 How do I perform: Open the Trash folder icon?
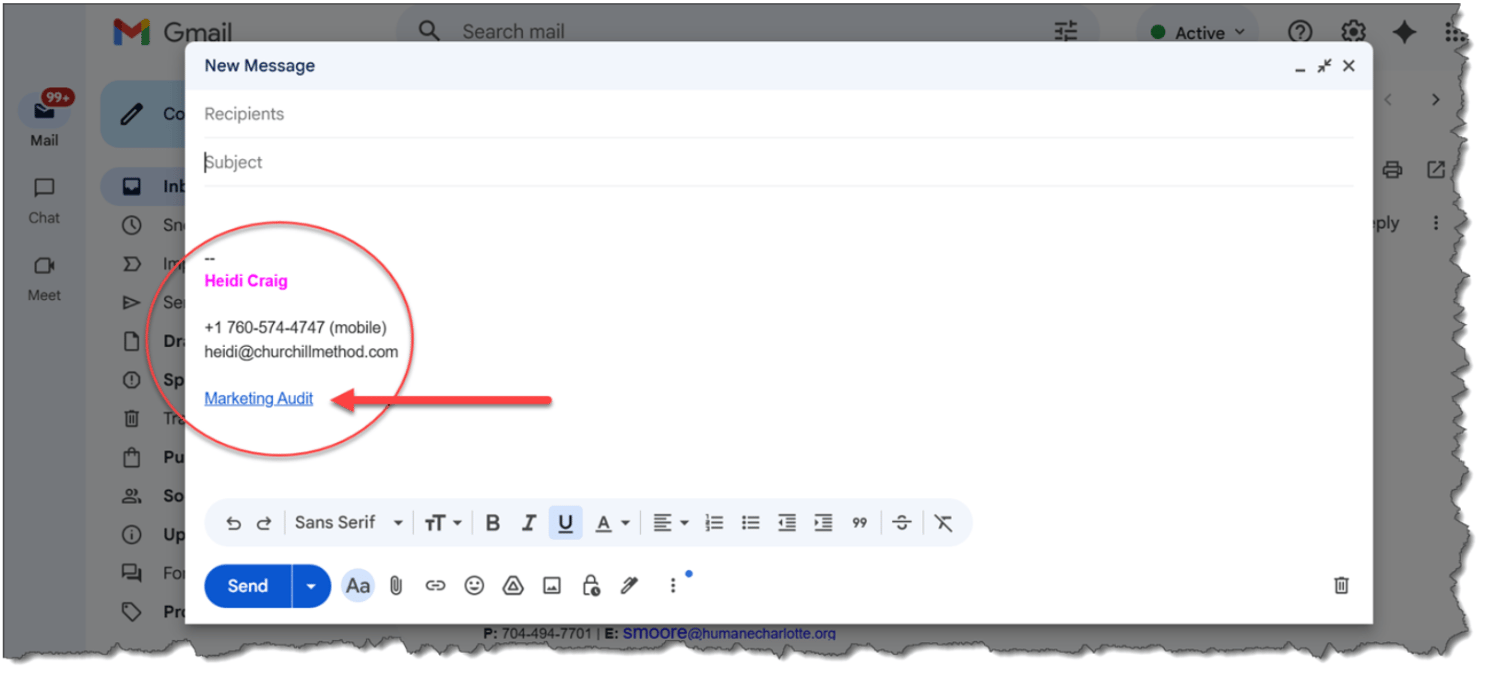click(x=131, y=419)
